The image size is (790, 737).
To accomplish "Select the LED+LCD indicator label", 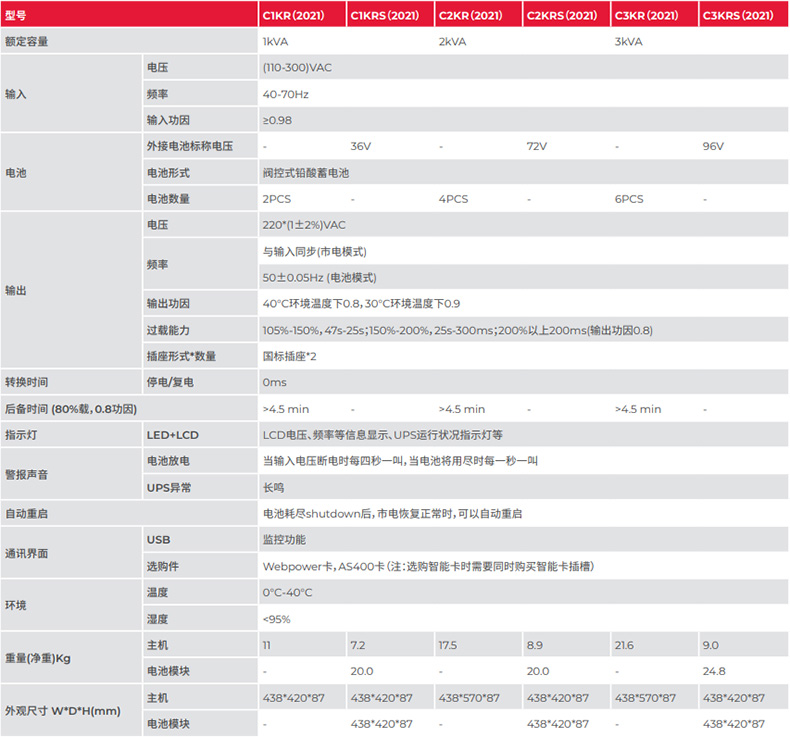I will [172, 435].
